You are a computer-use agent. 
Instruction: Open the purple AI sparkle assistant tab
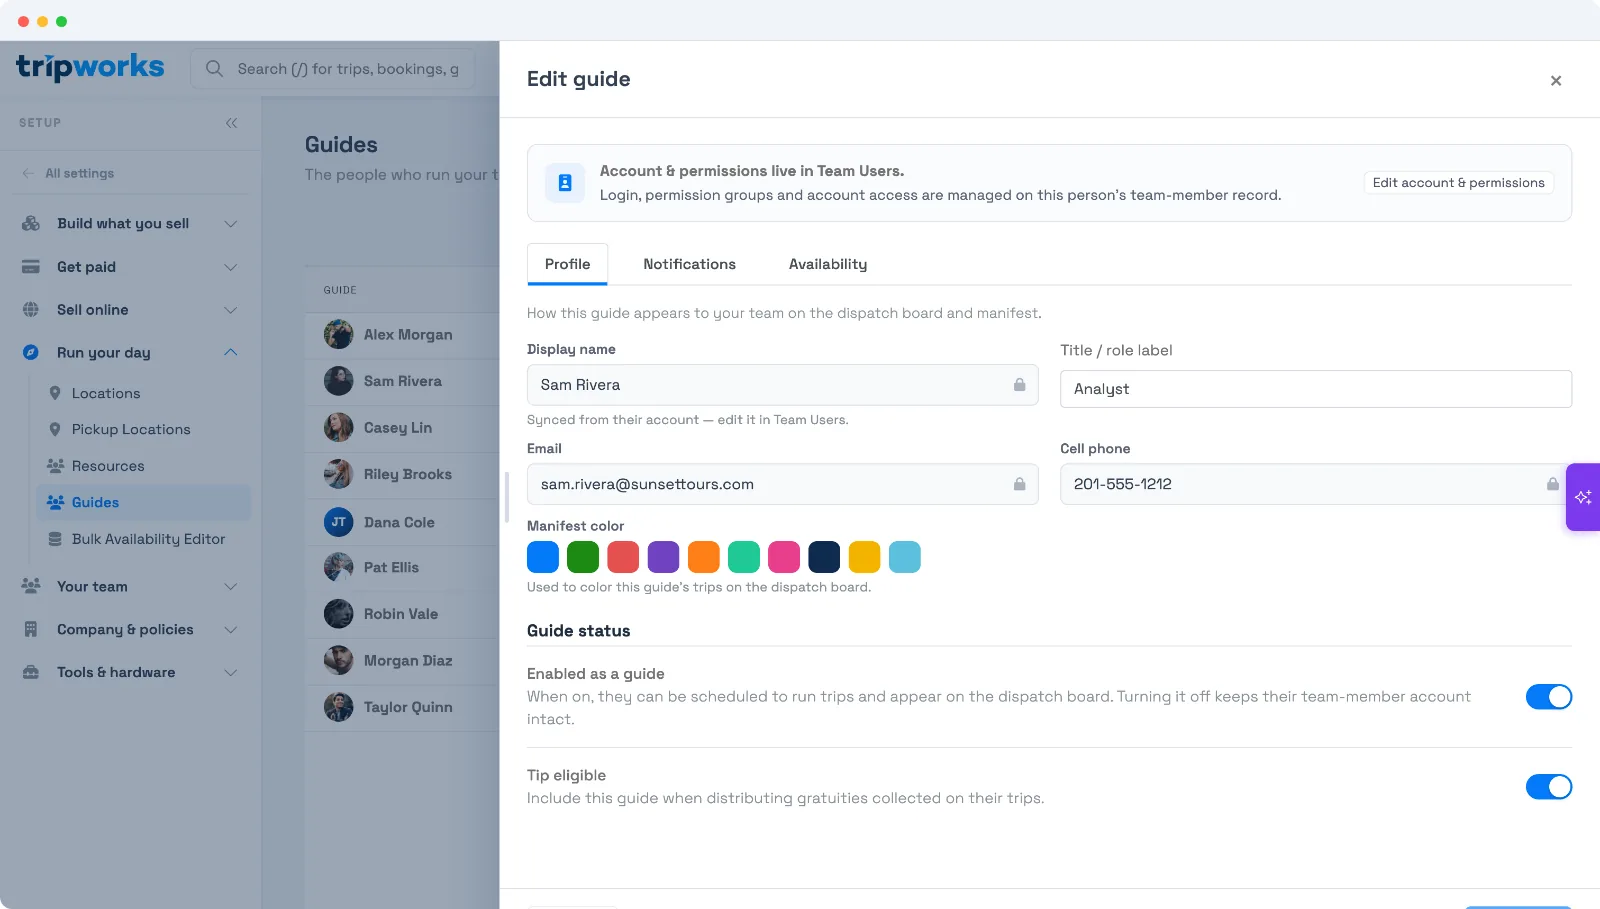(1583, 497)
